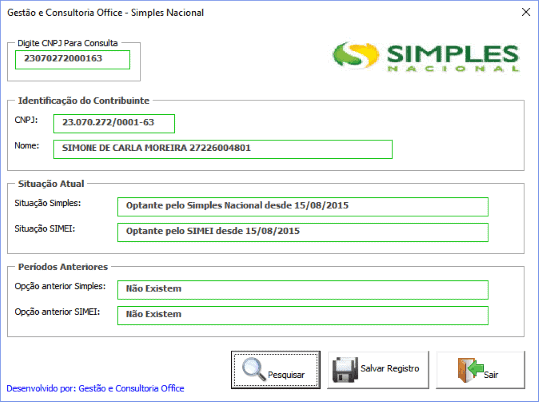Viewport: 539px width, 402px height.
Task: Select the Opção anterior SIMEI field
Action: (x=302, y=315)
